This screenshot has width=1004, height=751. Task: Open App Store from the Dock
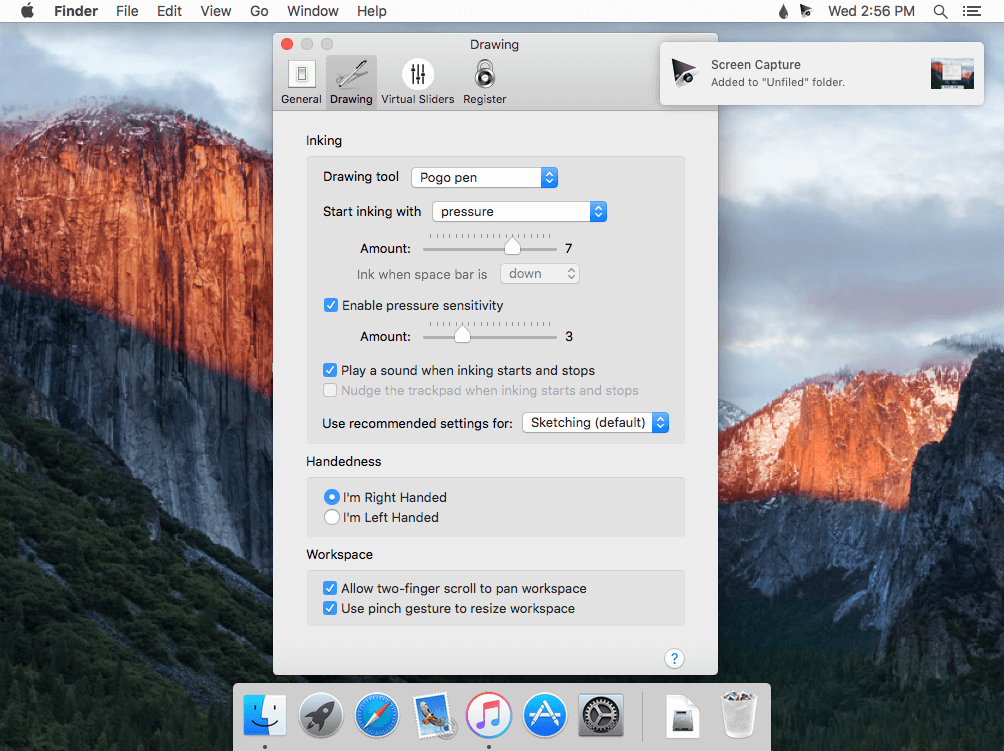(x=545, y=715)
